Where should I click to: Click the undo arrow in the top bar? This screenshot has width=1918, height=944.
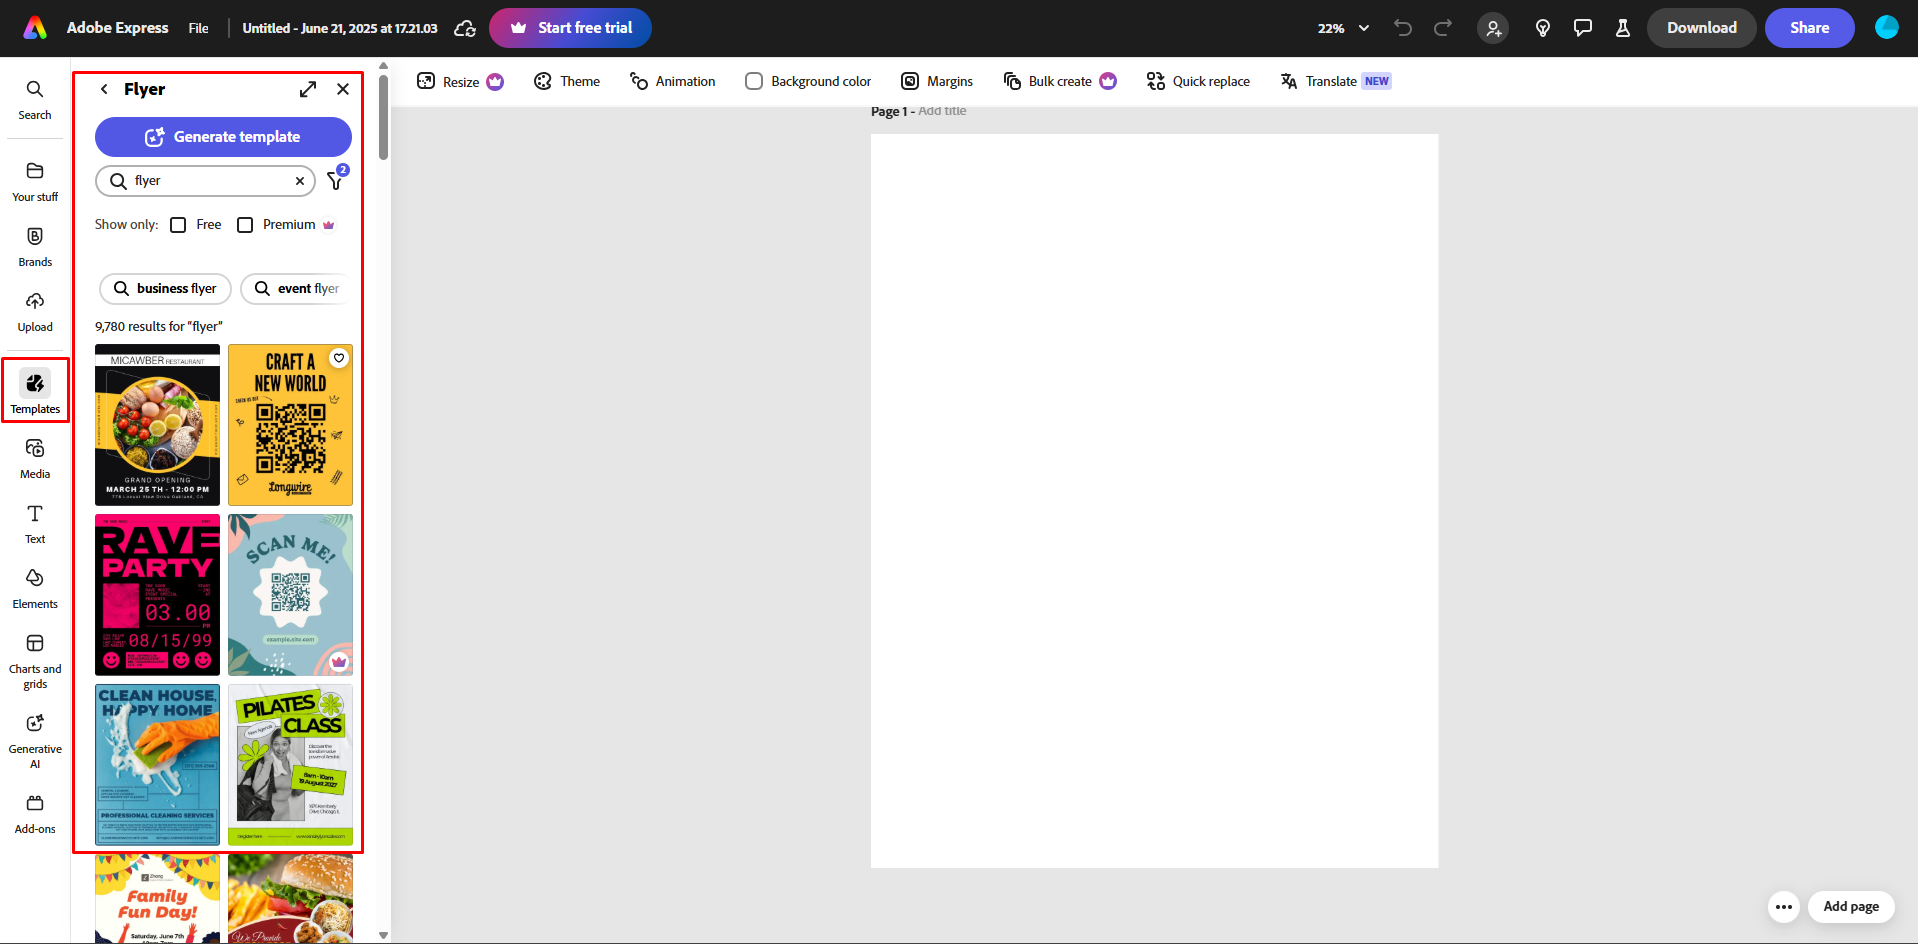point(1402,28)
